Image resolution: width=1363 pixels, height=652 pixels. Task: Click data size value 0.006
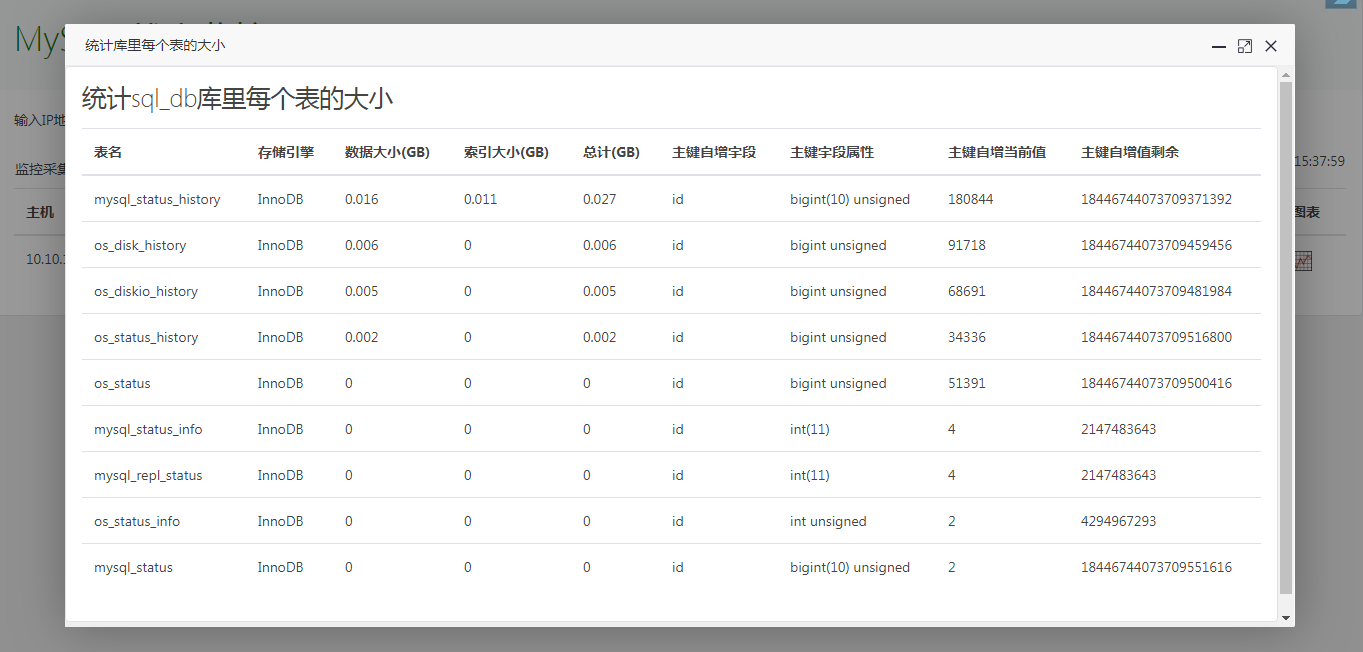(362, 245)
